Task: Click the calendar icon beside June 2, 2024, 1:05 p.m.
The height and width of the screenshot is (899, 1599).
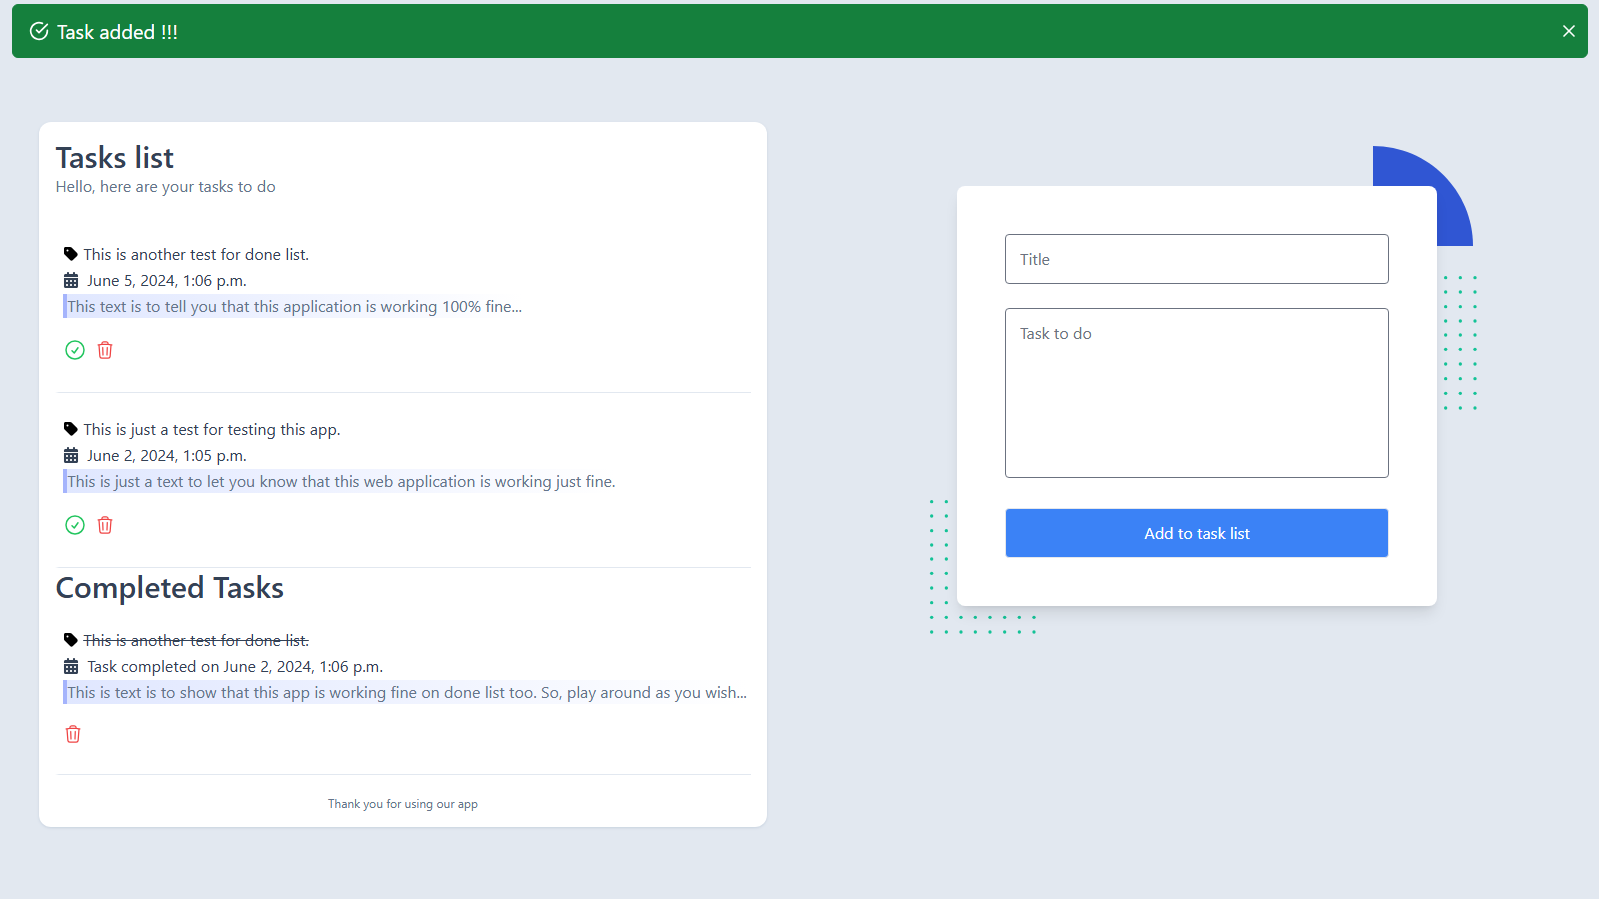Action: (x=71, y=455)
